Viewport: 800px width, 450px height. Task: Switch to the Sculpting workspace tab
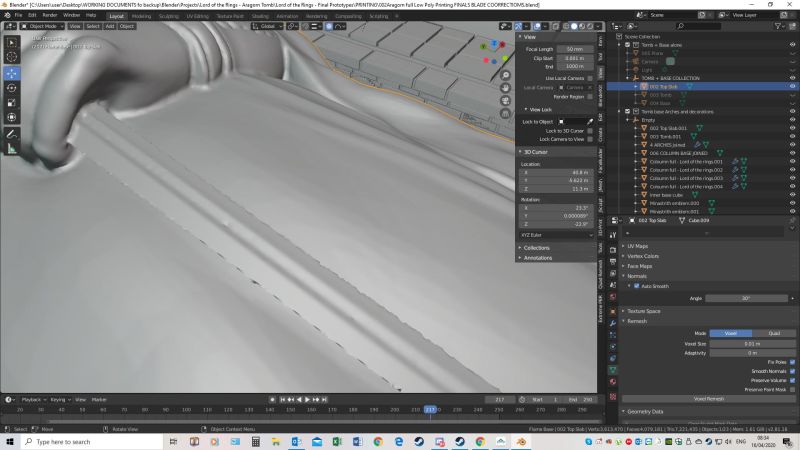click(168, 16)
